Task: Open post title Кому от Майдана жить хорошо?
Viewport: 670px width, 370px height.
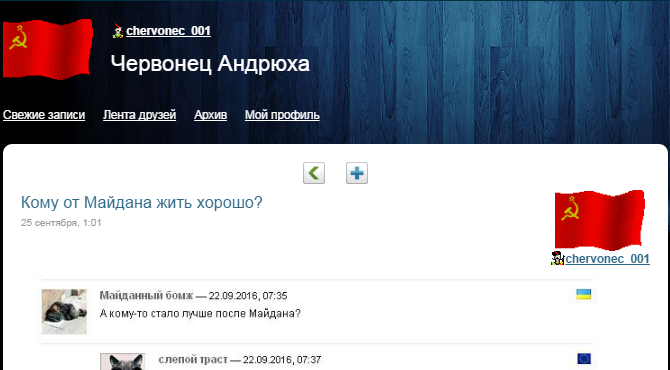Action: 141,202
